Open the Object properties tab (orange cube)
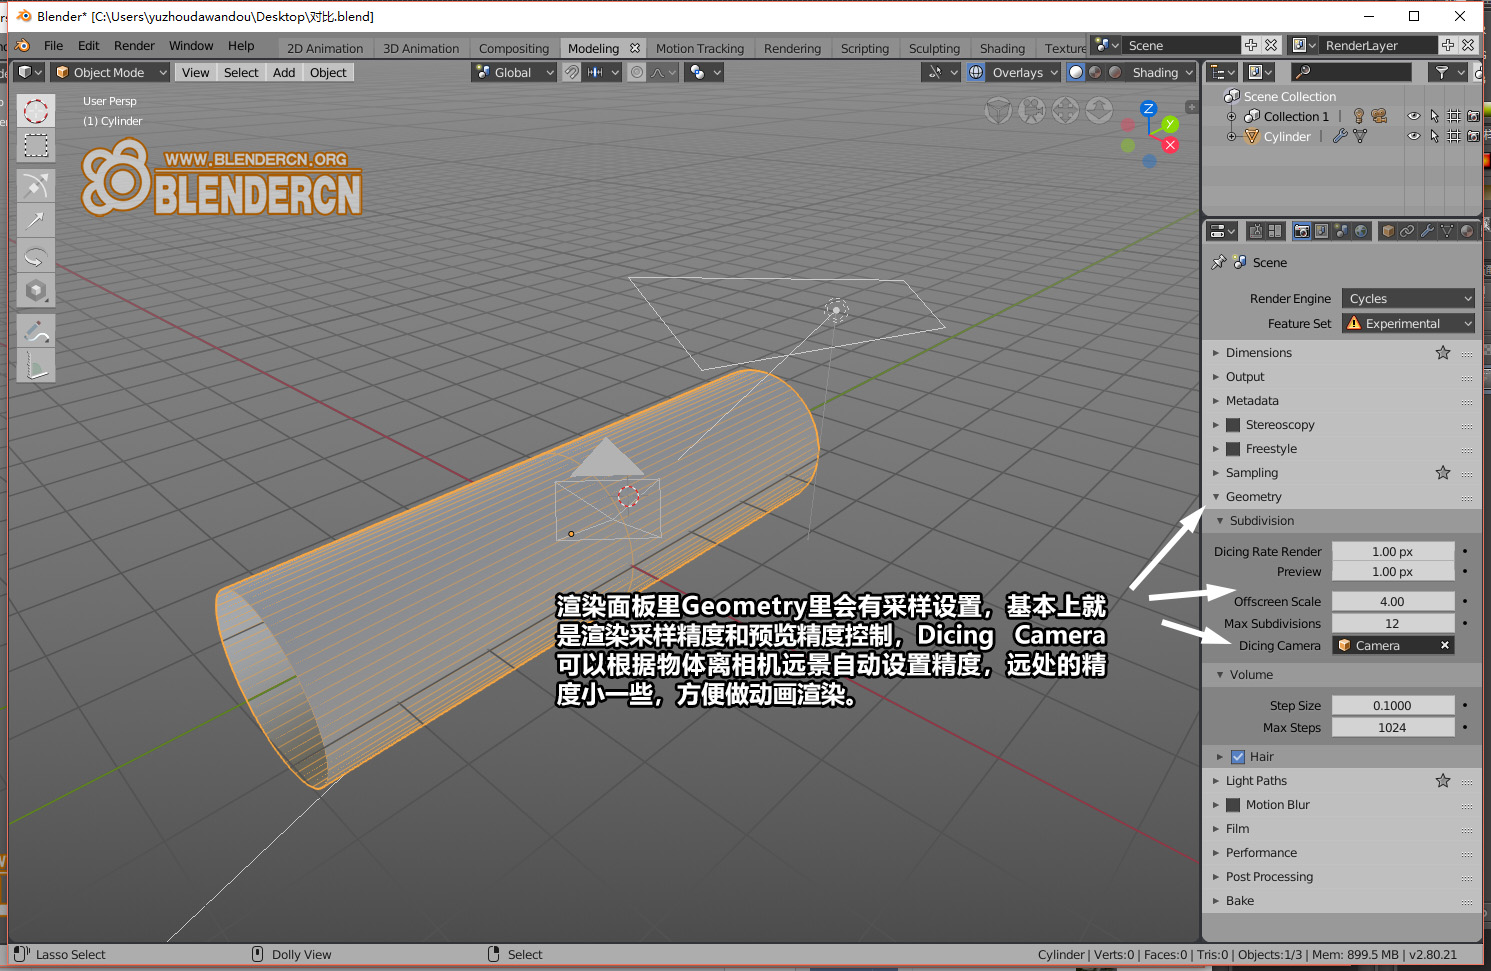Screen dimensions: 1491x971 point(1387,231)
